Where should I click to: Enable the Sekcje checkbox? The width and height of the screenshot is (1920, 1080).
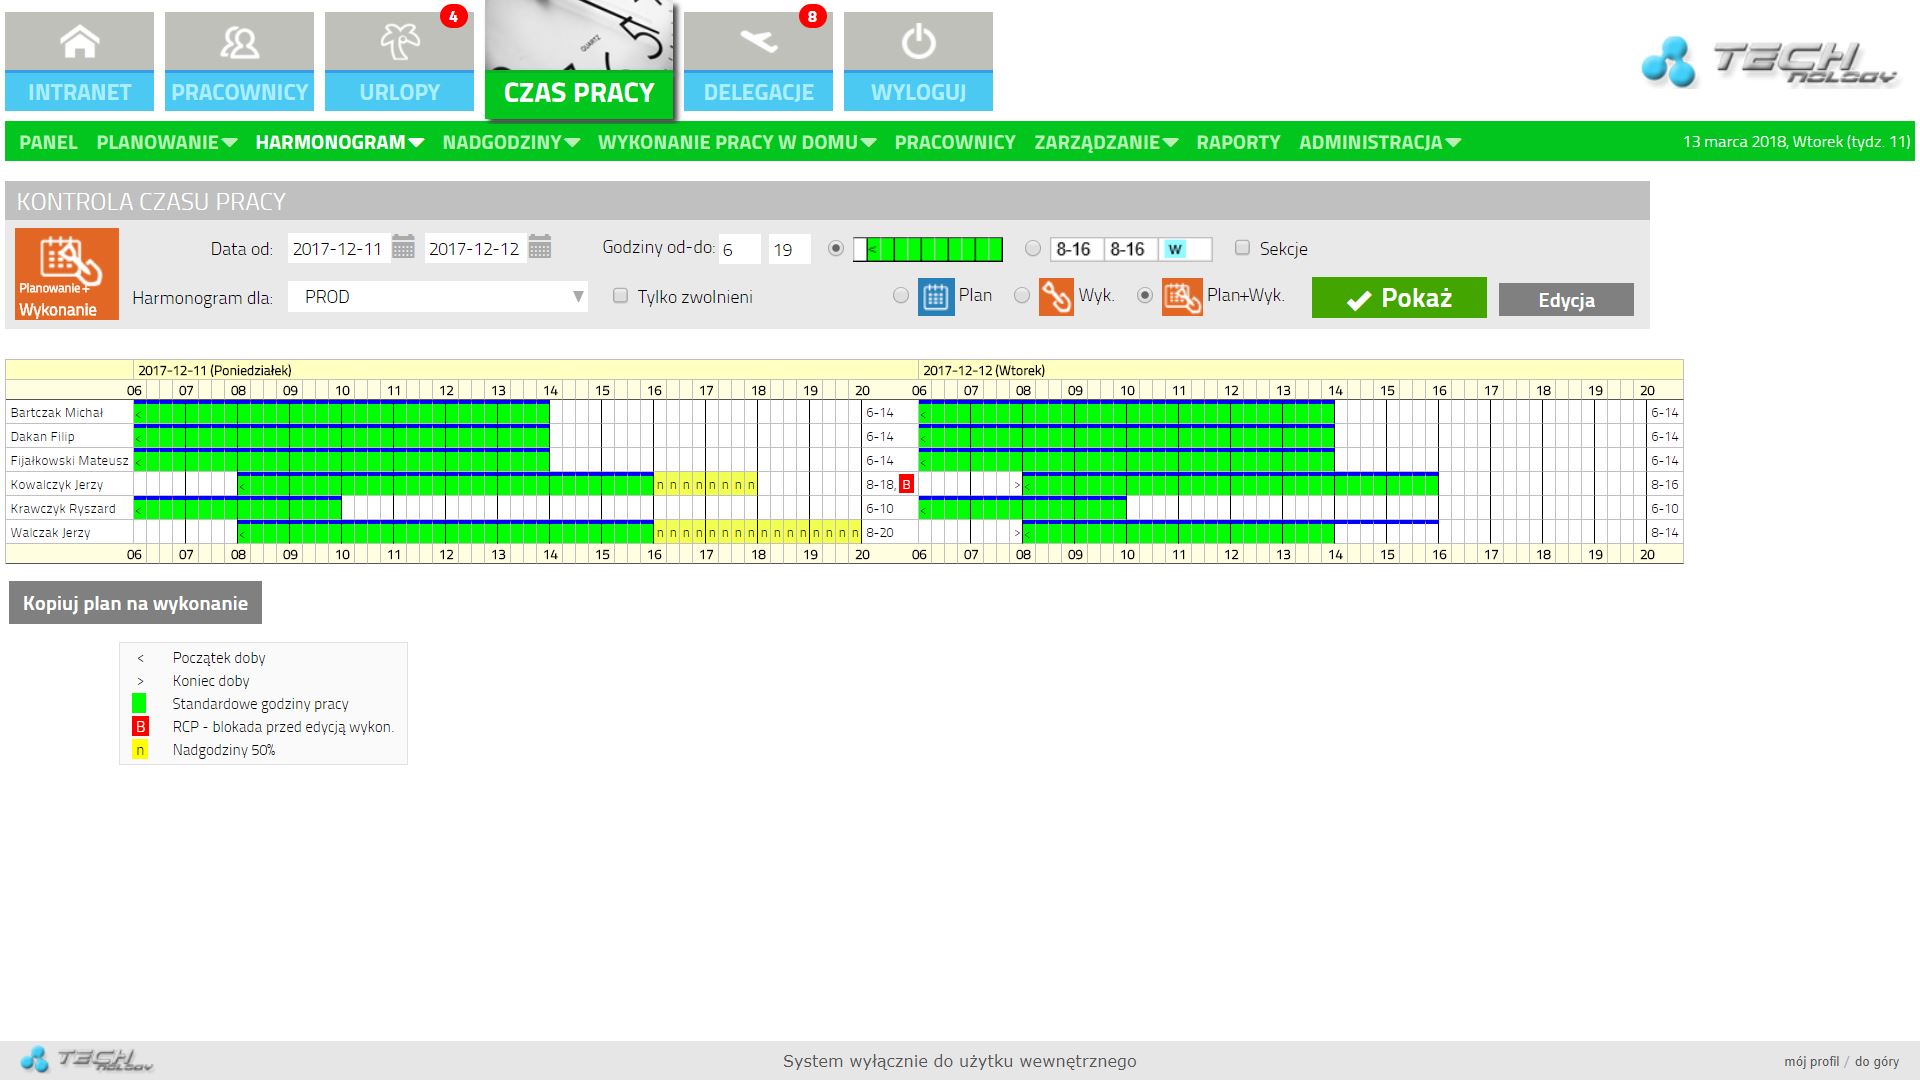tap(1242, 248)
